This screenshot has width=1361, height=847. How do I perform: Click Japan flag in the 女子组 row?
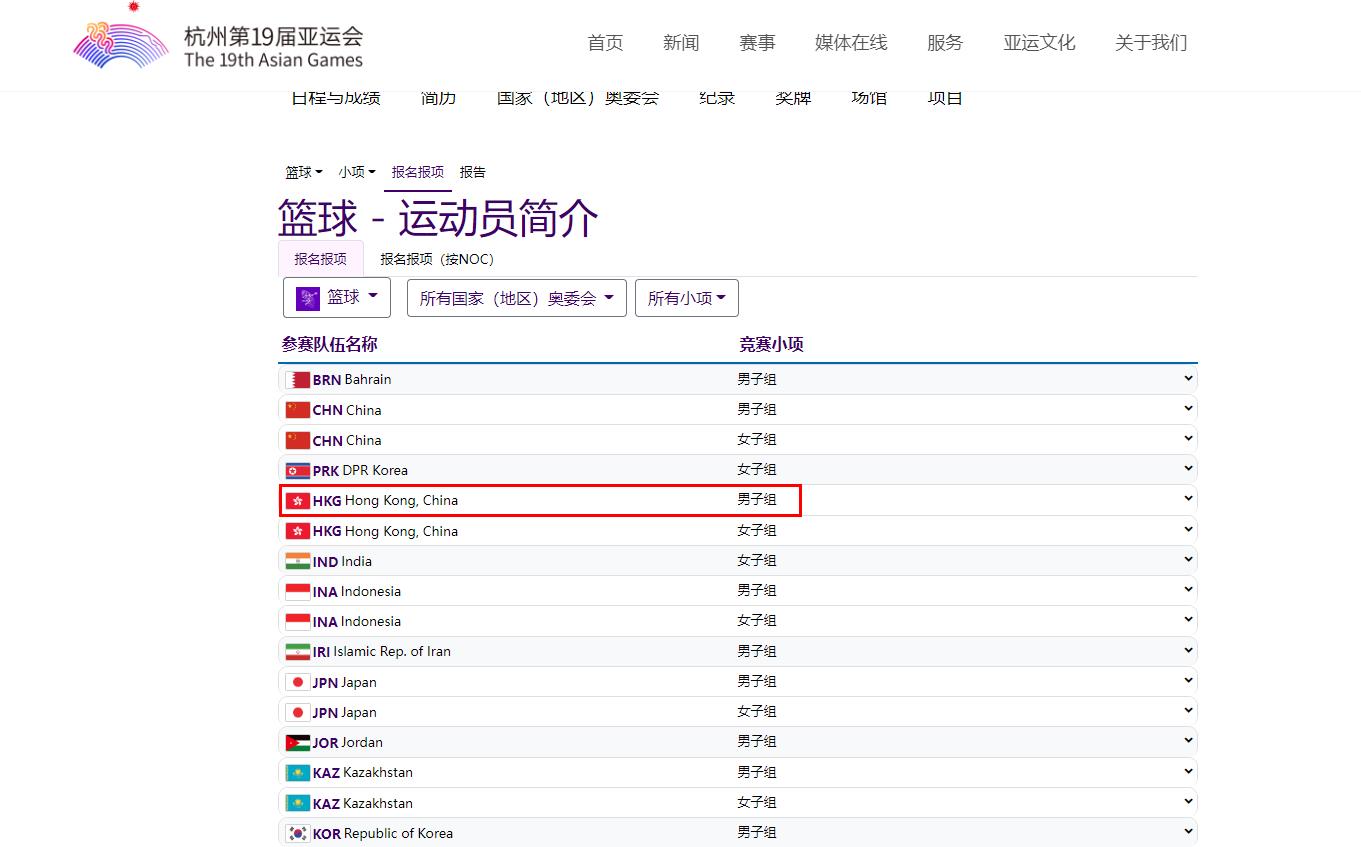(298, 712)
